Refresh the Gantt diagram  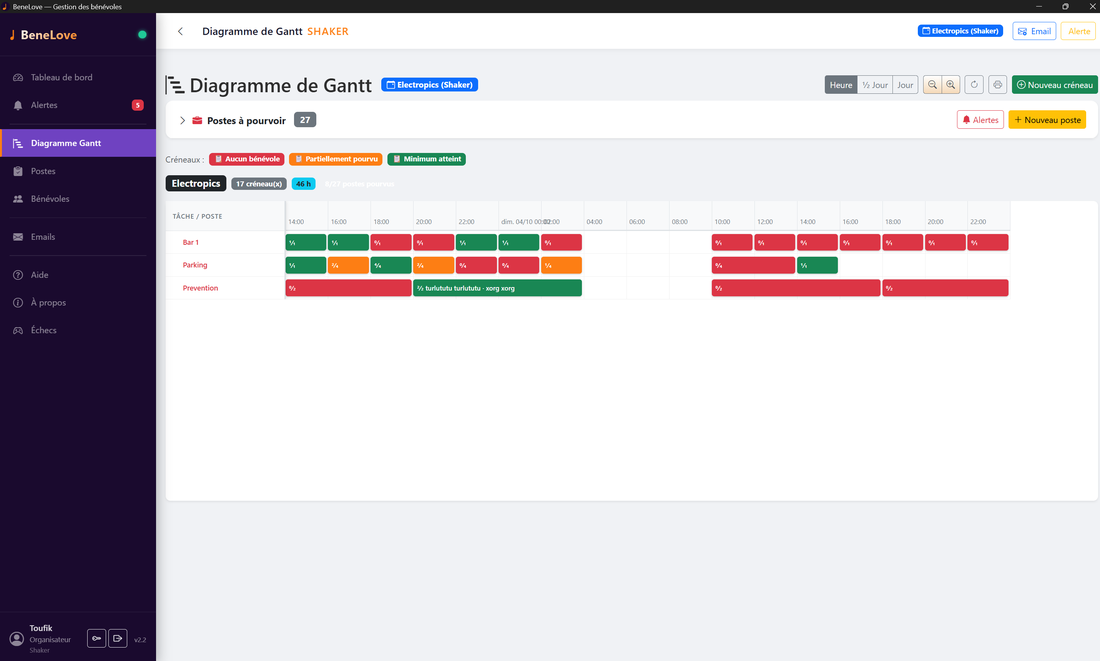(974, 85)
